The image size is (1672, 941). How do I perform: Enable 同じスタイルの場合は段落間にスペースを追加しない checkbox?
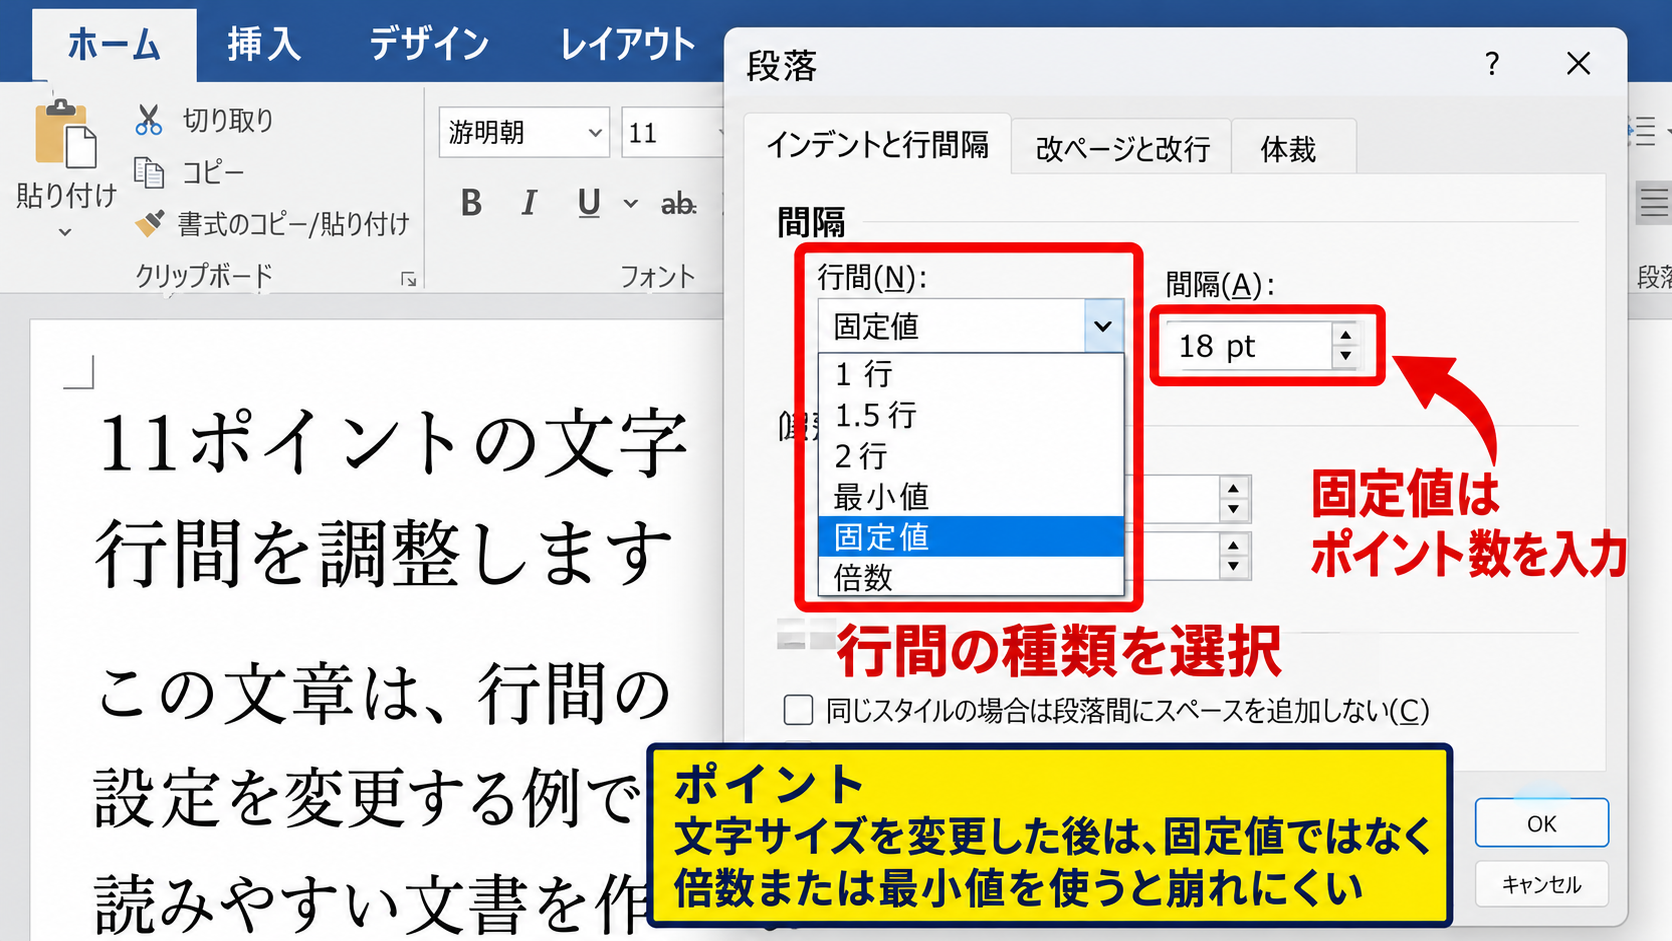pos(798,710)
